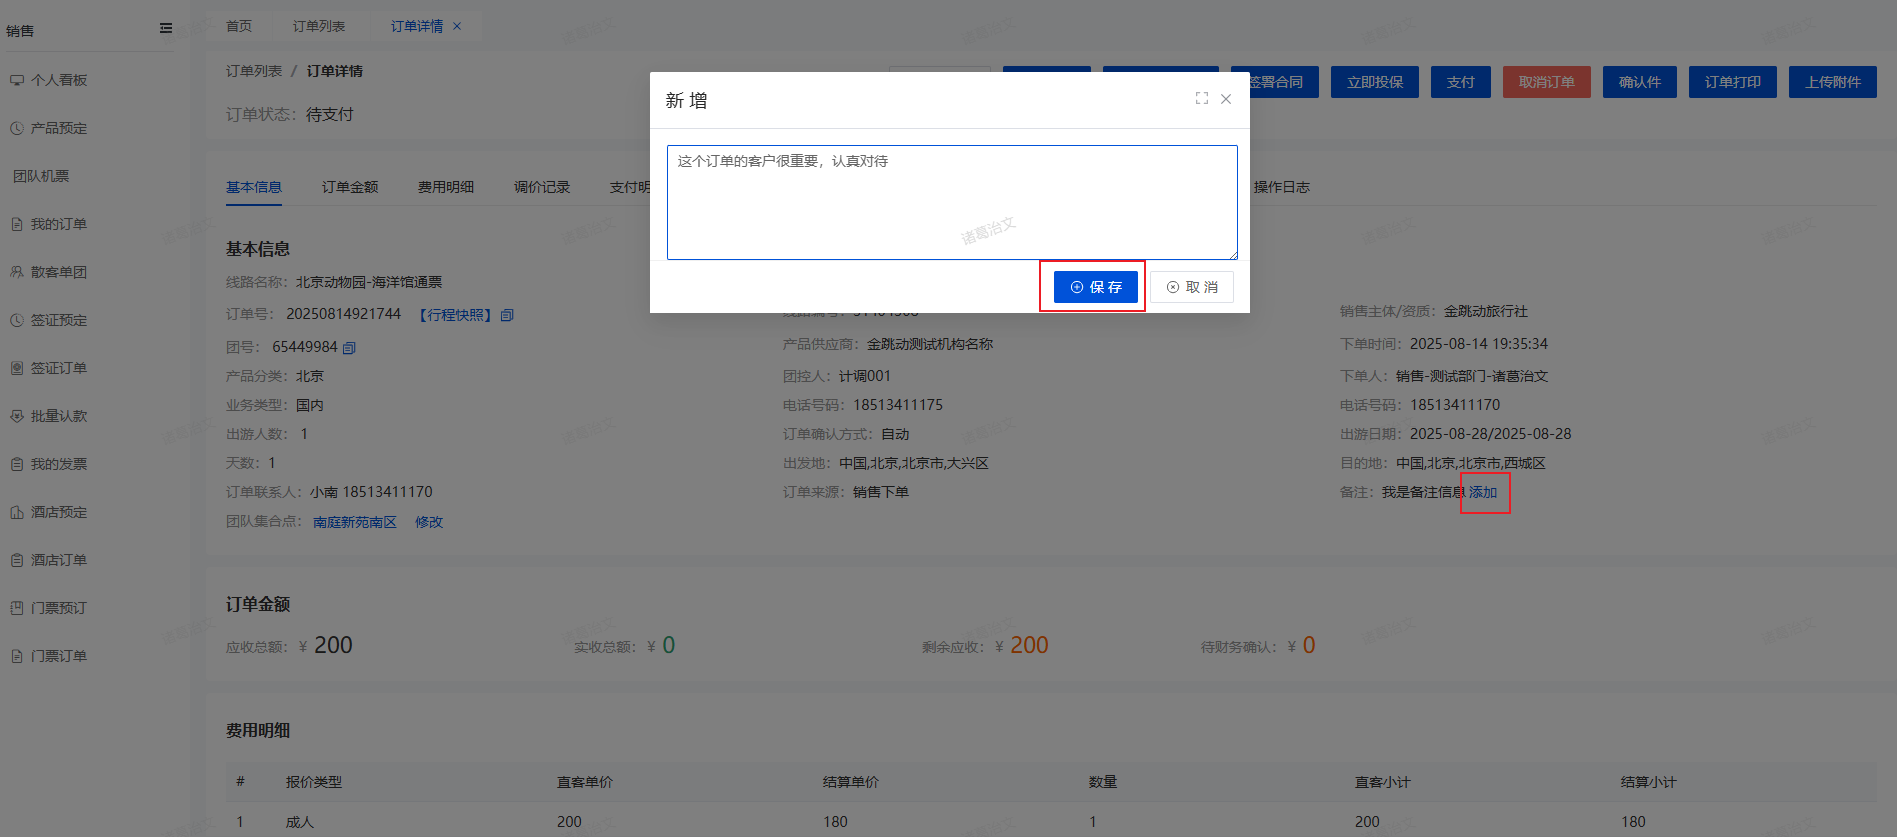Viewport: 1897px width, 837px height.
Task: Open 我的发票 sidebar item
Action: [59, 464]
